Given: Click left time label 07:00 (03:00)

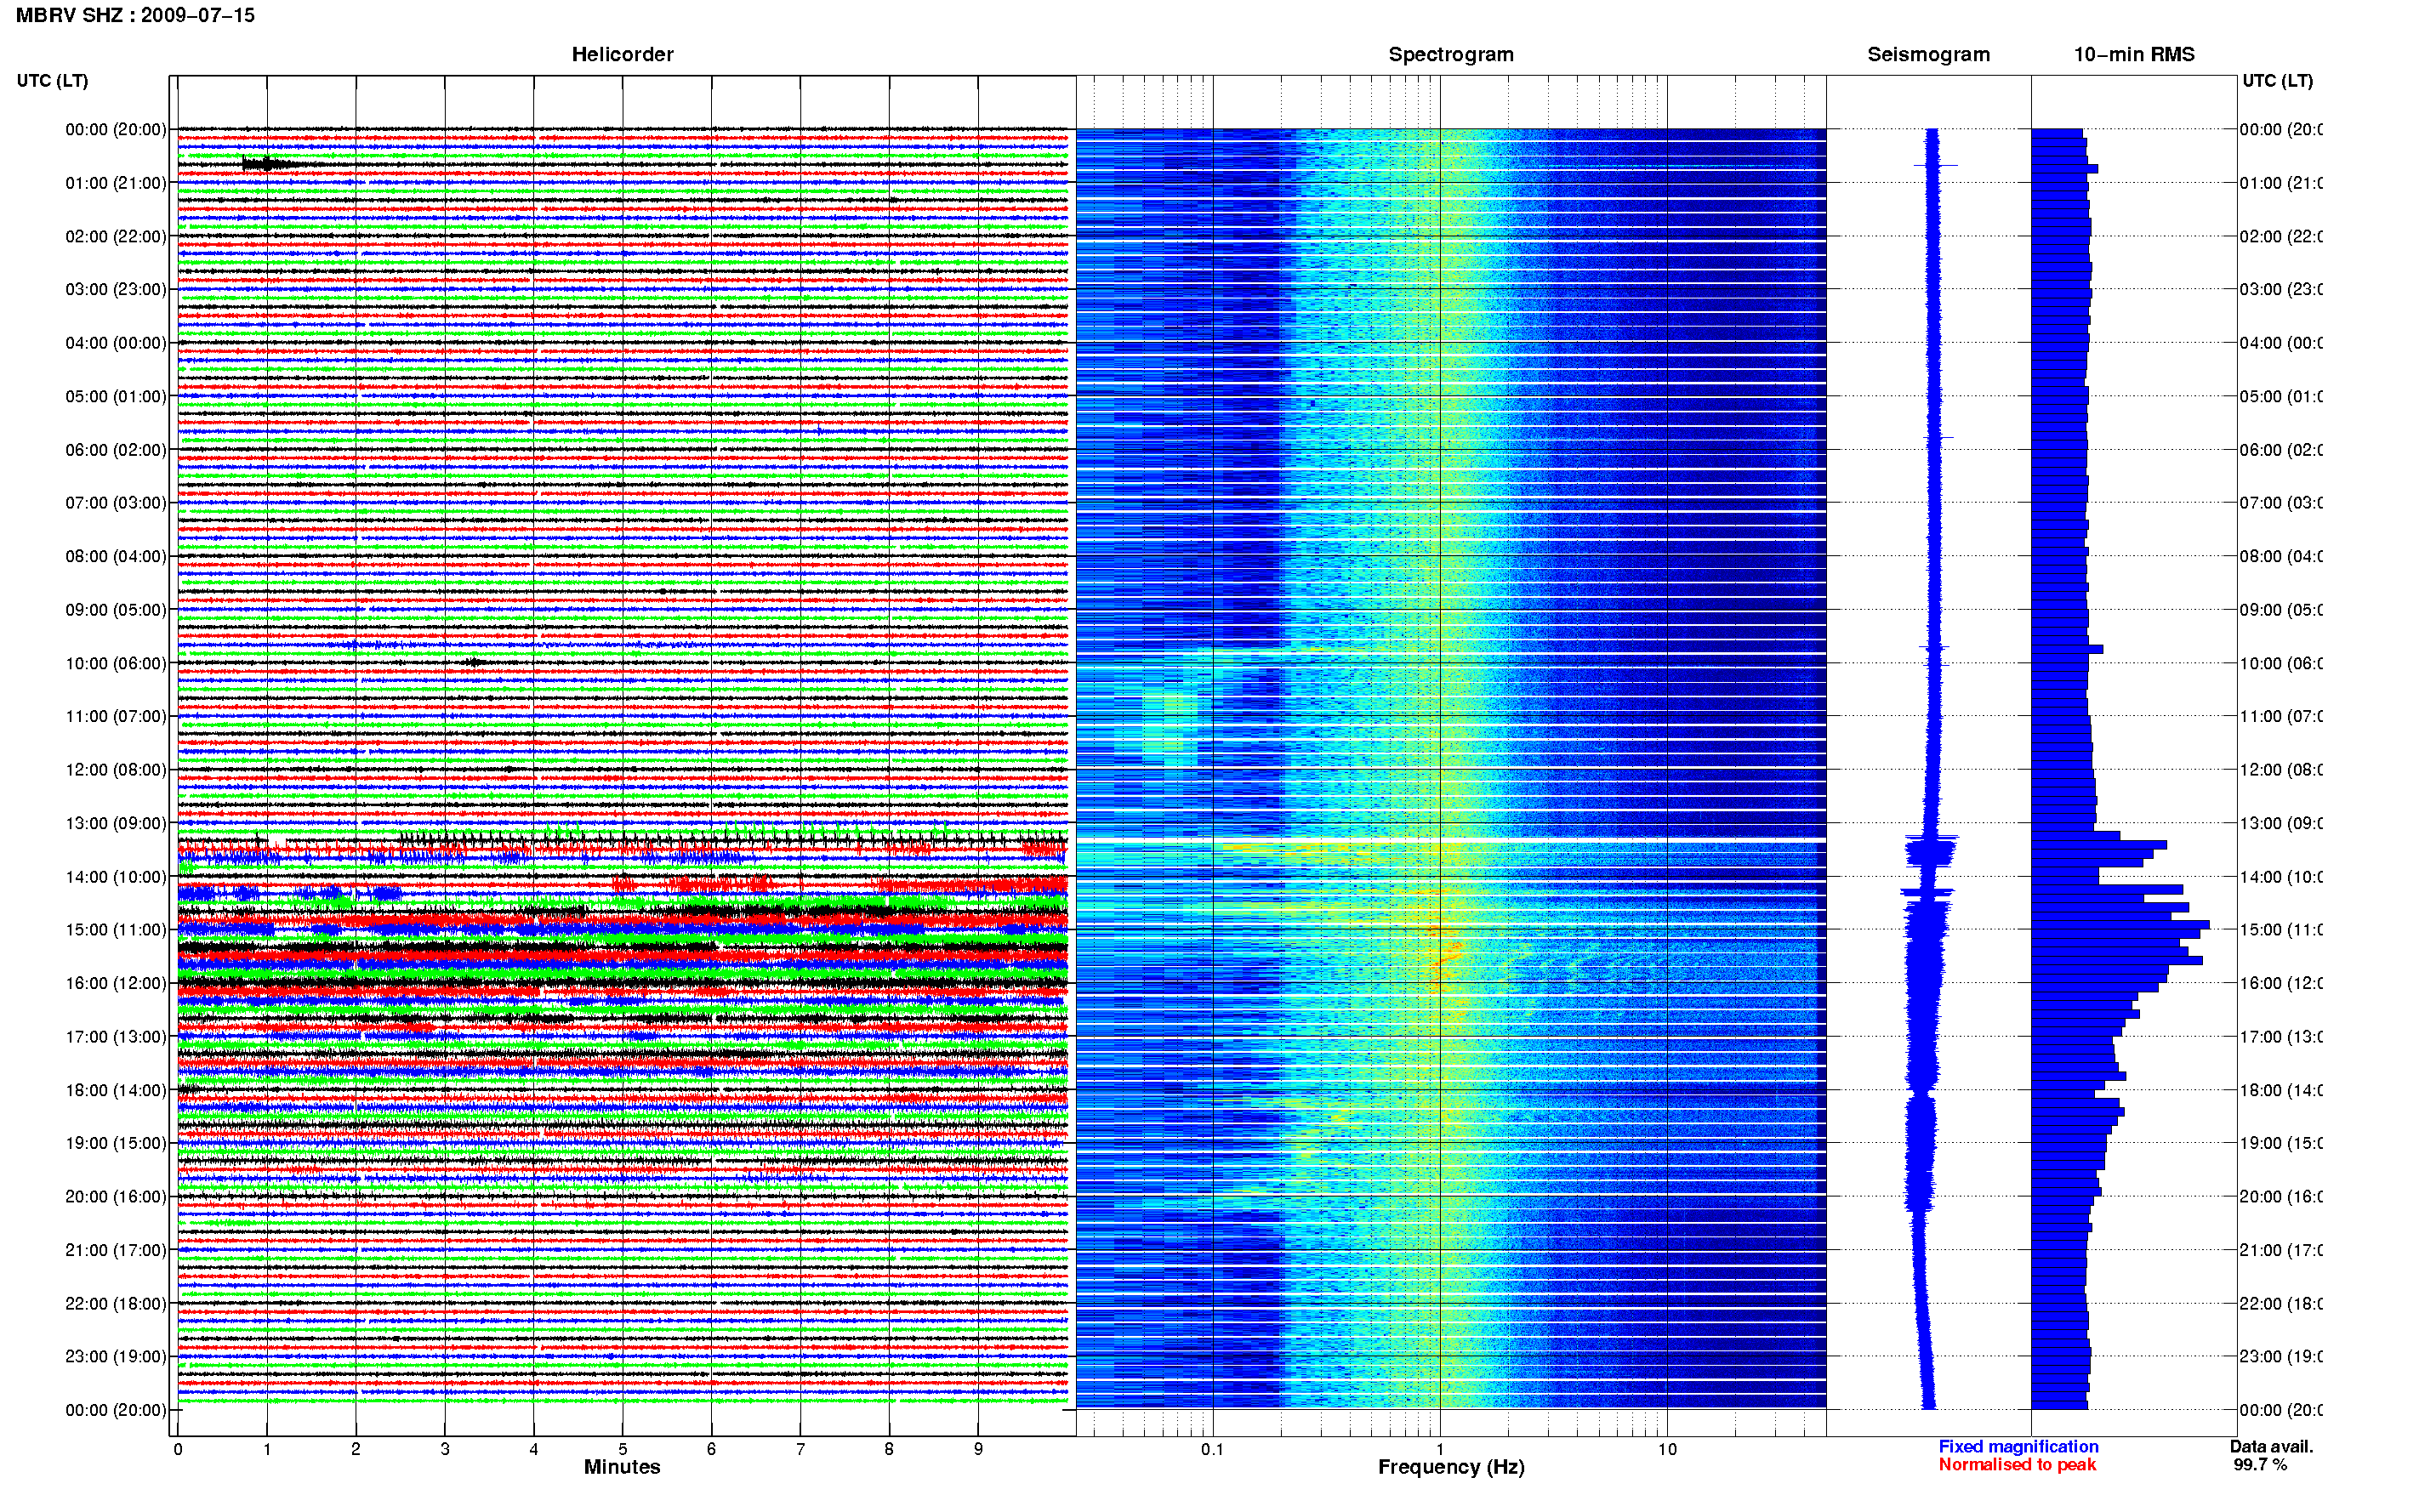Looking at the screenshot, I should tap(116, 502).
